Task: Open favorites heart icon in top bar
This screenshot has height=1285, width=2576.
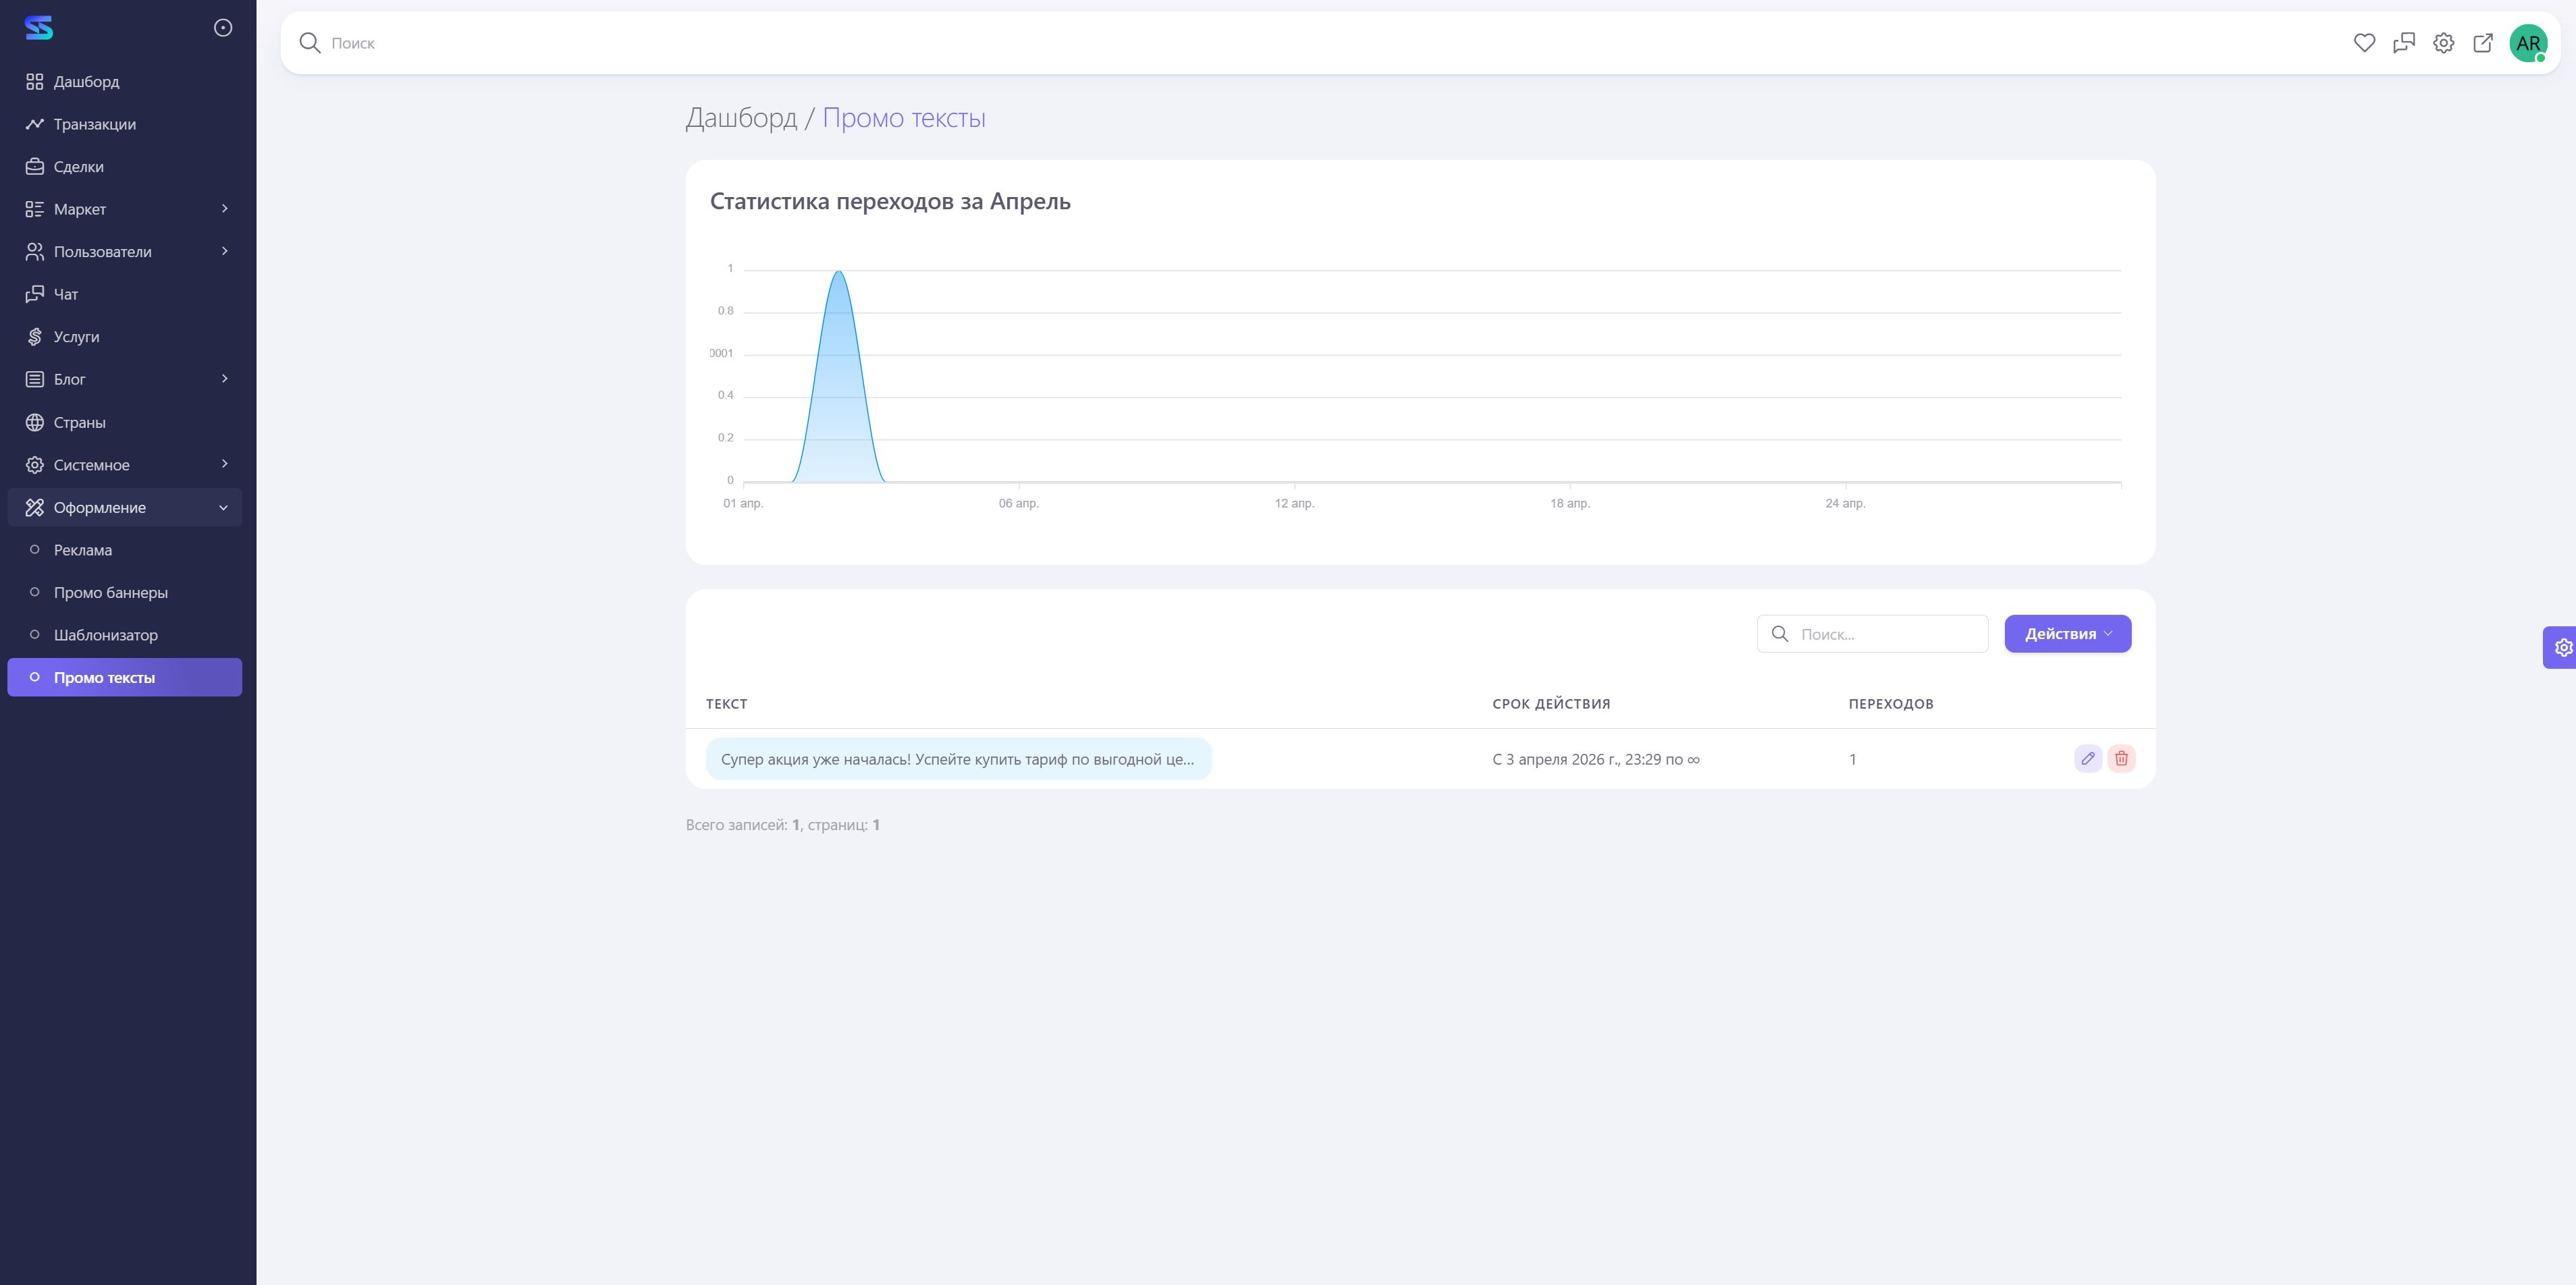Action: [2364, 43]
